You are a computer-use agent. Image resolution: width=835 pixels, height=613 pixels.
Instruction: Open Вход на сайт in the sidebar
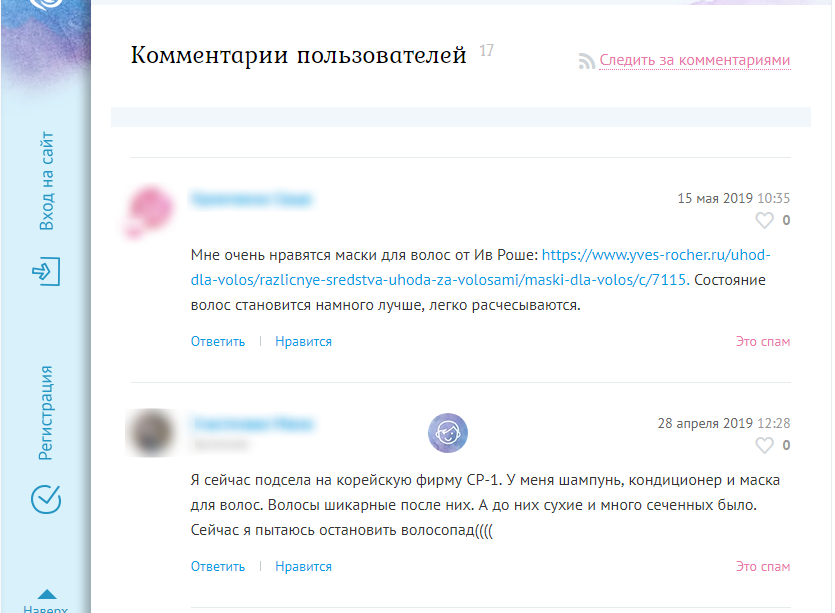pyautogui.click(x=47, y=181)
